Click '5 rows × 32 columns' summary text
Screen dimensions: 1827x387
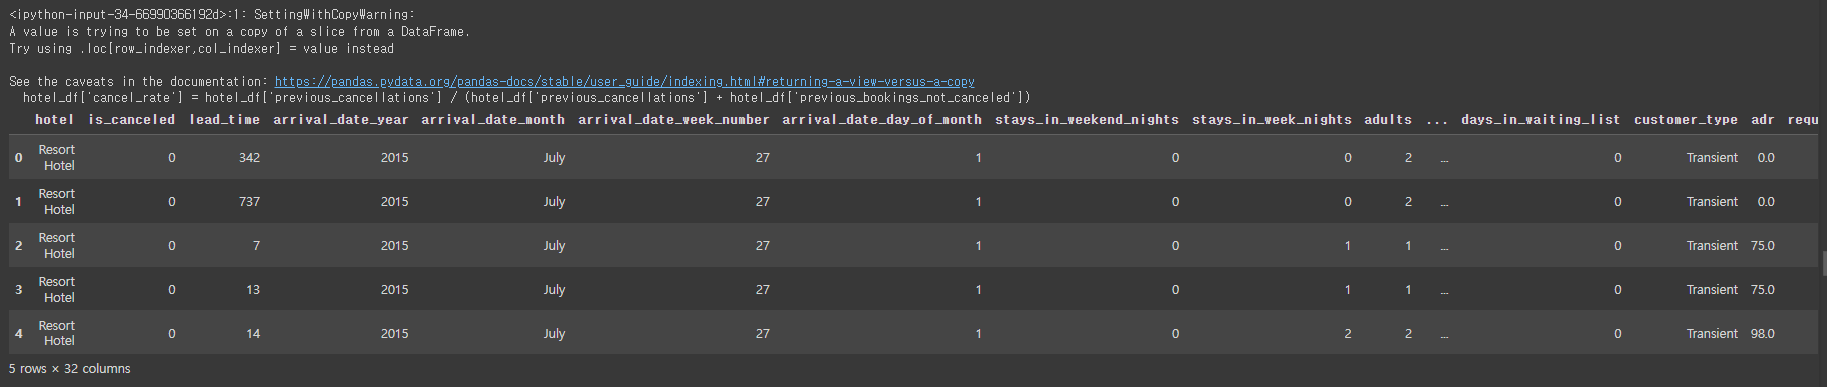coord(70,369)
